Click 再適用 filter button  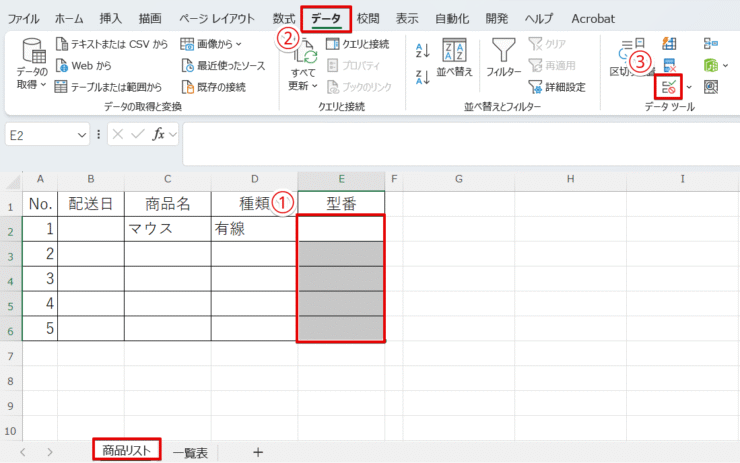coord(552,66)
